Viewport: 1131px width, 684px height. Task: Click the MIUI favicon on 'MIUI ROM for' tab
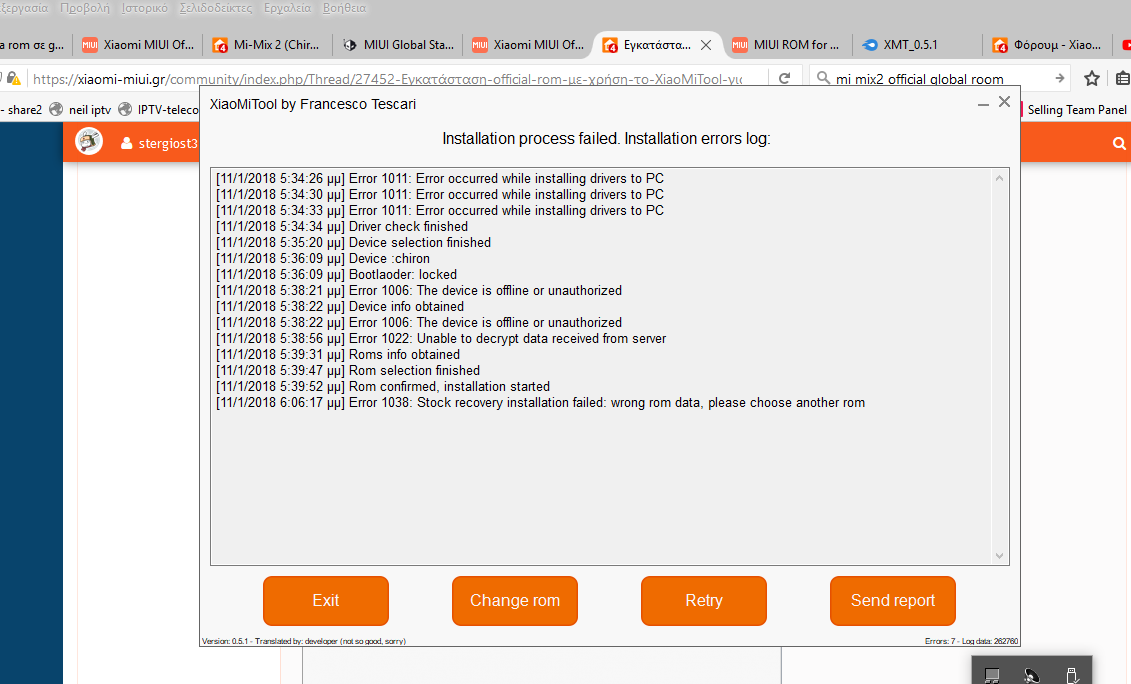click(x=739, y=45)
